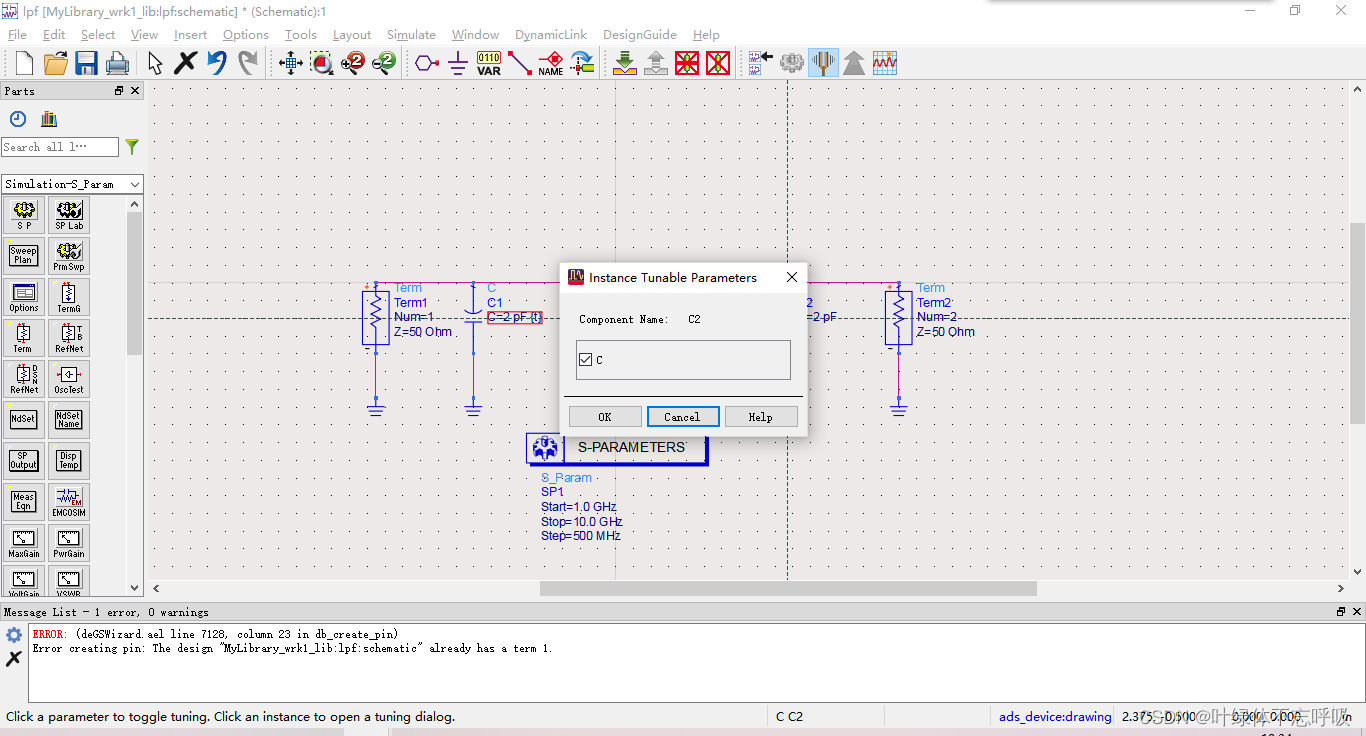Click the Save design toolbar icon
The image size is (1366, 736).
tap(86, 63)
